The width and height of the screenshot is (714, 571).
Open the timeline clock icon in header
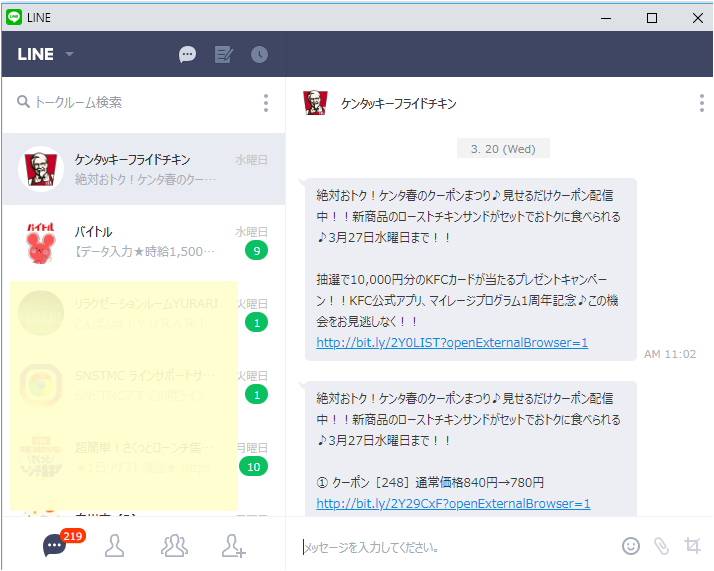(x=260, y=55)
